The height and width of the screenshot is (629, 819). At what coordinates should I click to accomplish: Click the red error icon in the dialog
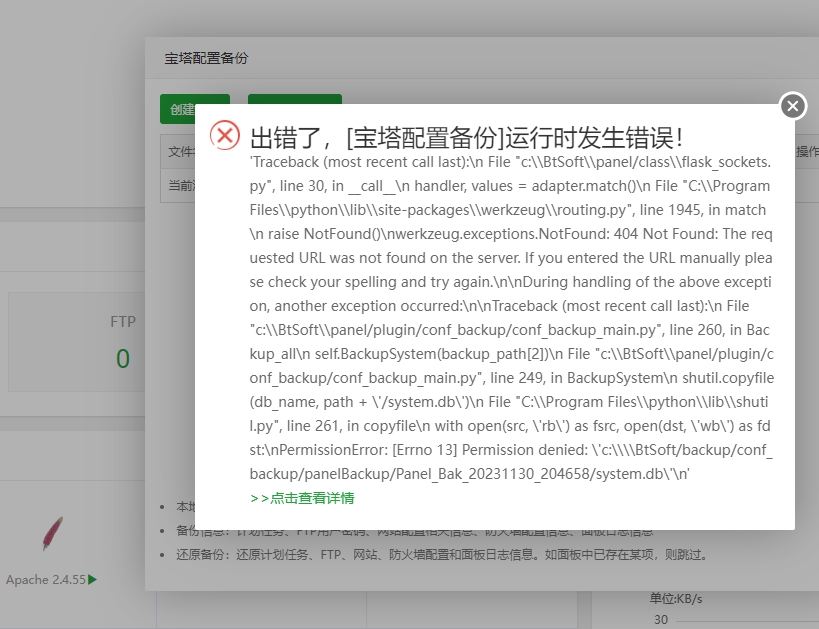(x=225, y=135)
